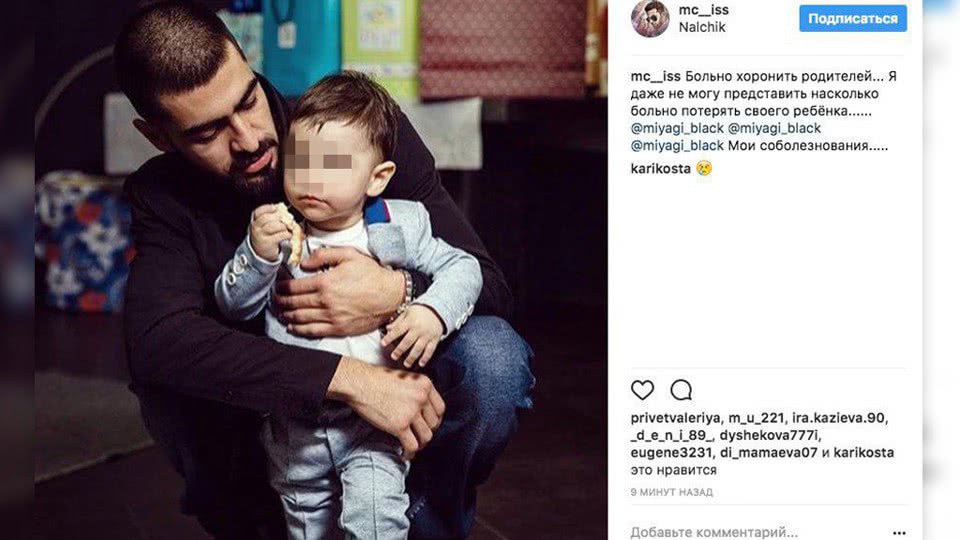960x540 pixels.
Task: Click the Подписаться follow button
Action: pos(853,18)
